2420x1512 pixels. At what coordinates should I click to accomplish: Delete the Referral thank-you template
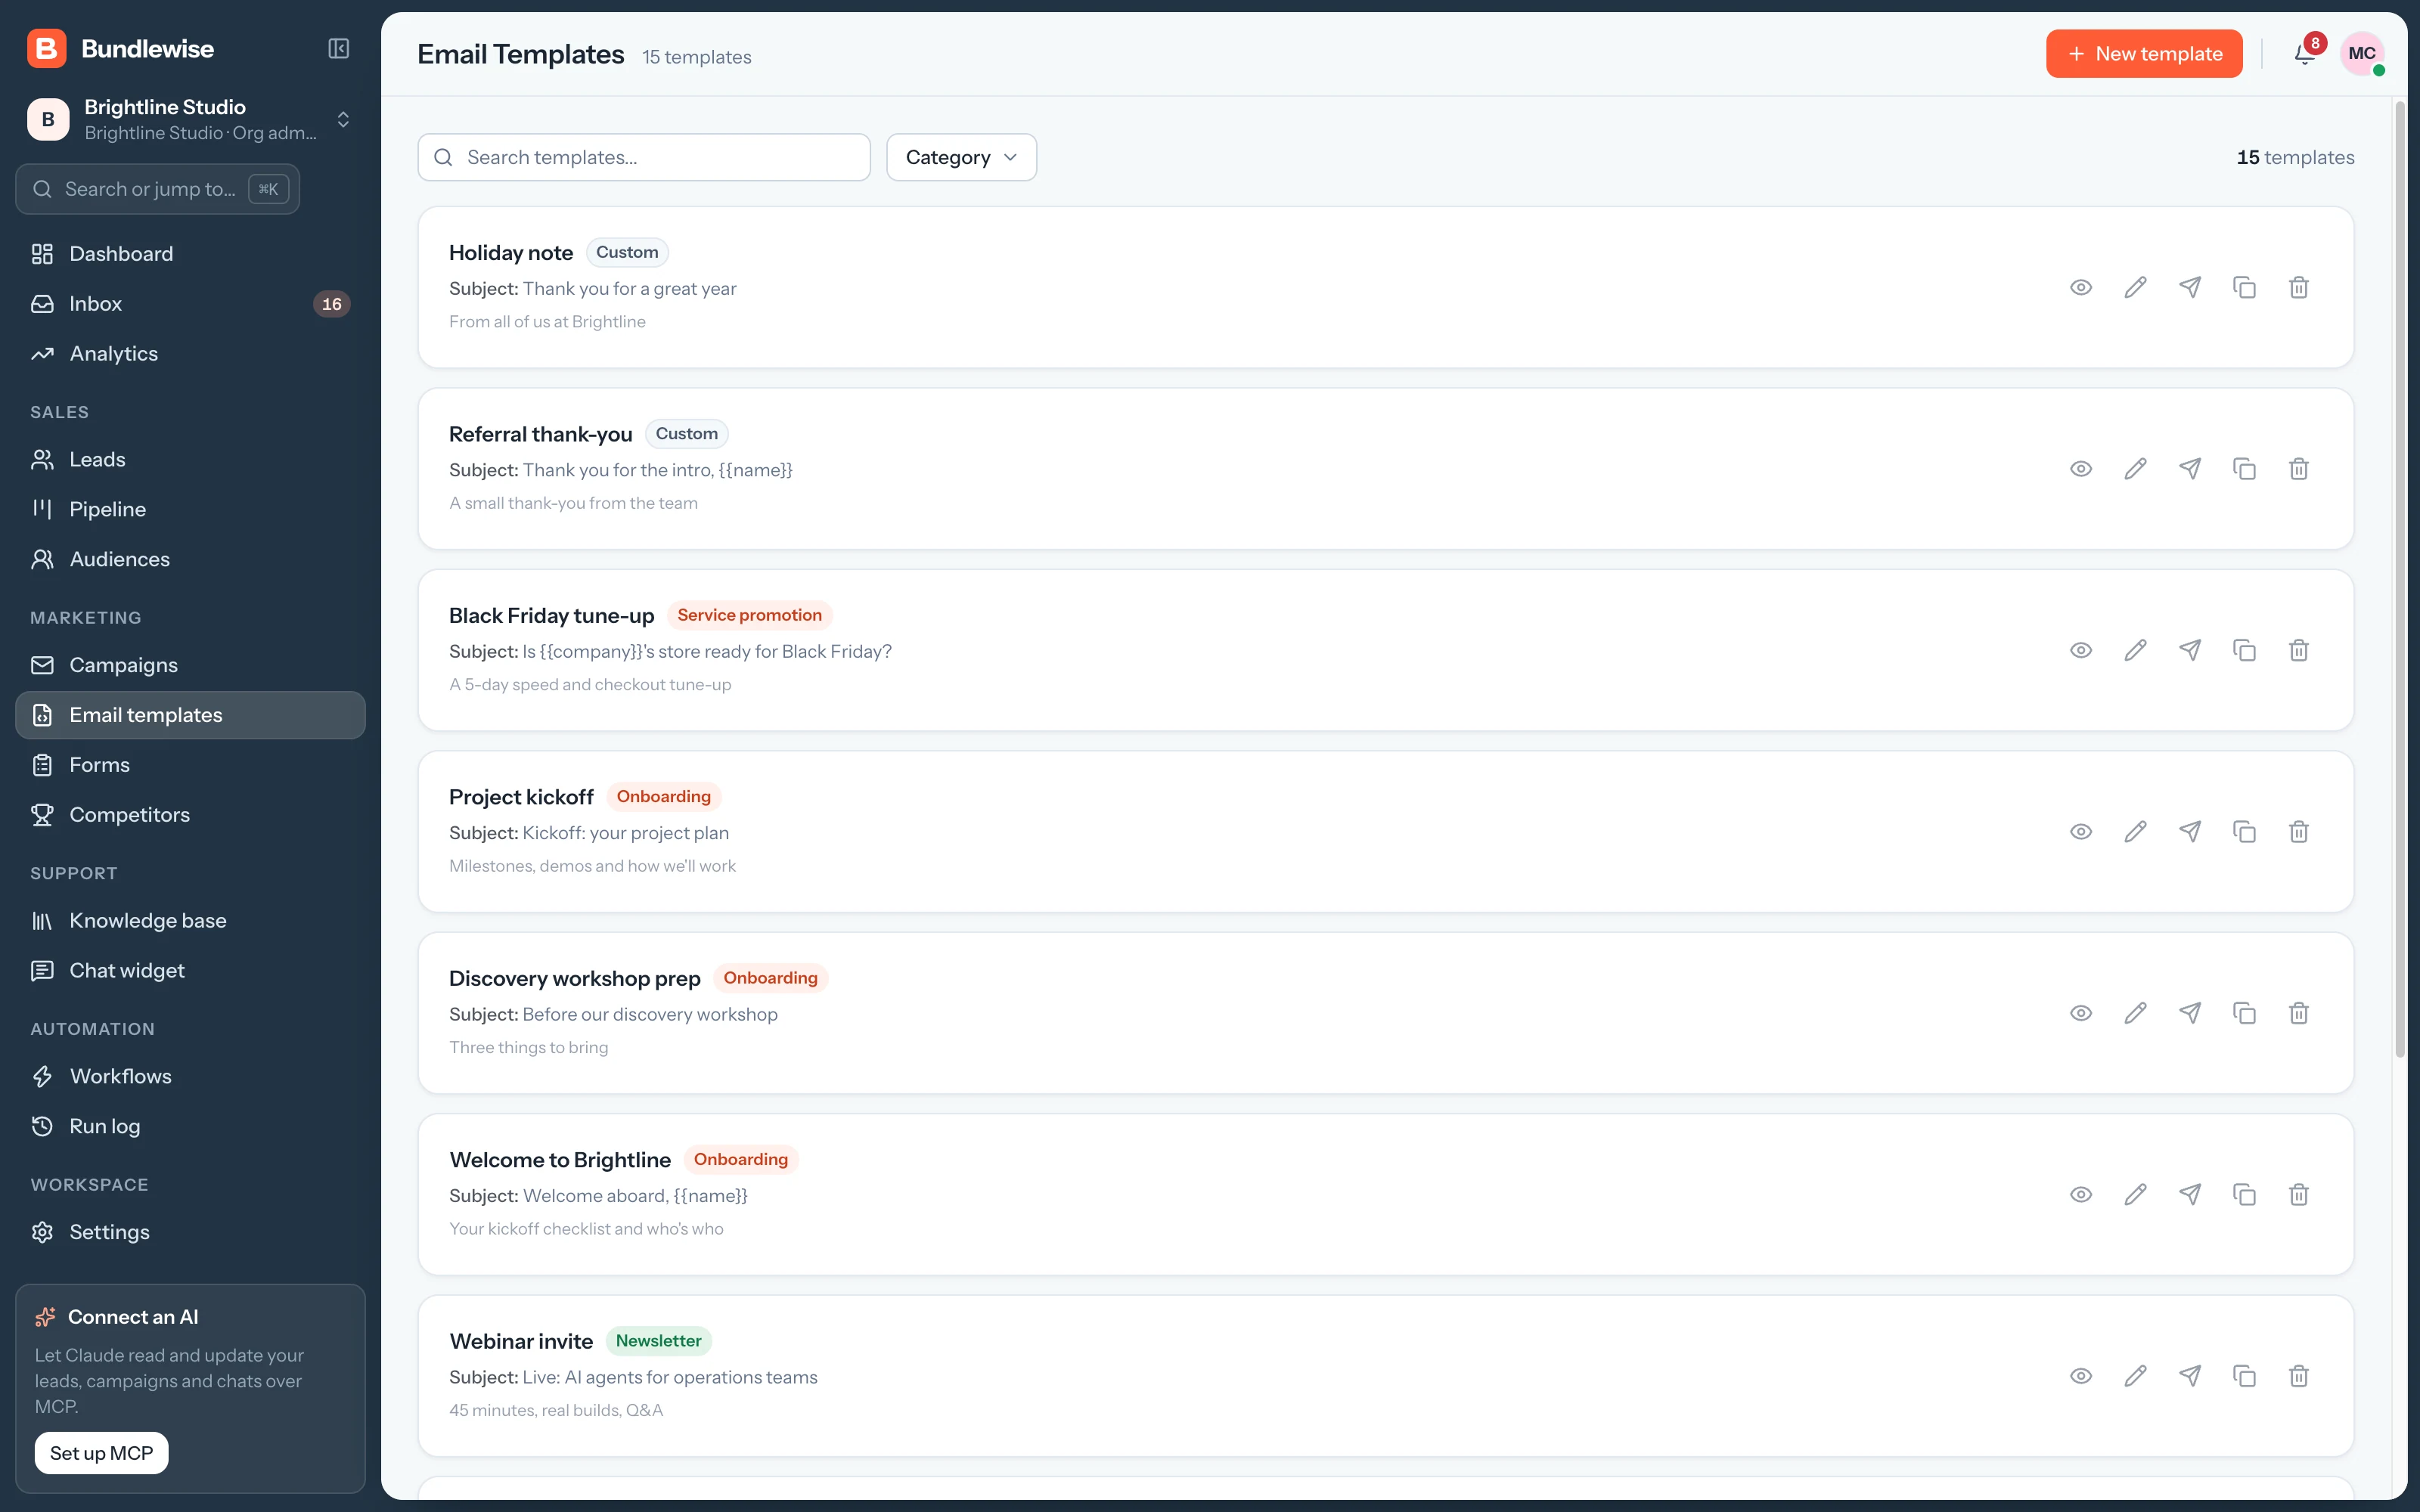(2299, 469)
